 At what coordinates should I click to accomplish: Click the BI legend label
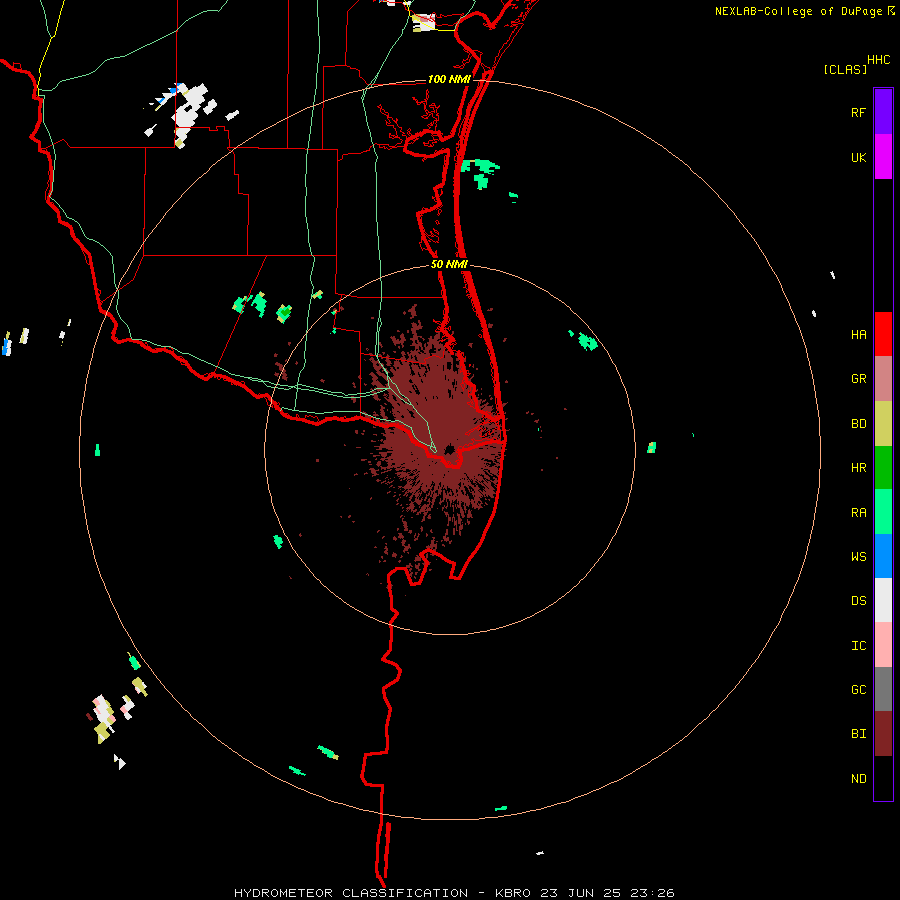pos(858,734)
